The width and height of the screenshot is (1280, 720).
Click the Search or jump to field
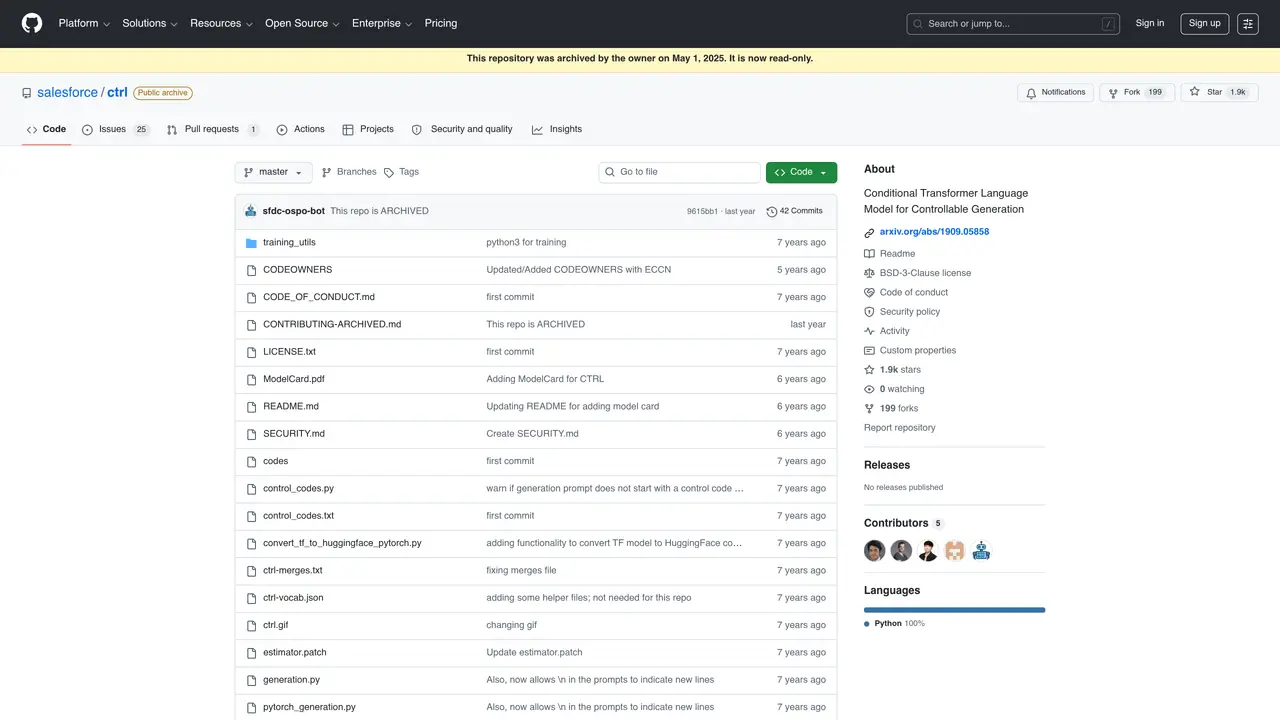[x=1013, y=23]
